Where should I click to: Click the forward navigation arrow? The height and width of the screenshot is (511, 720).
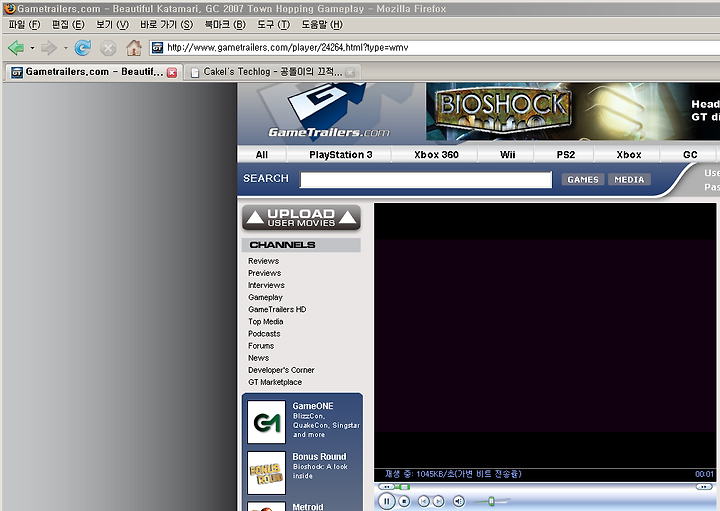[49, 47]
